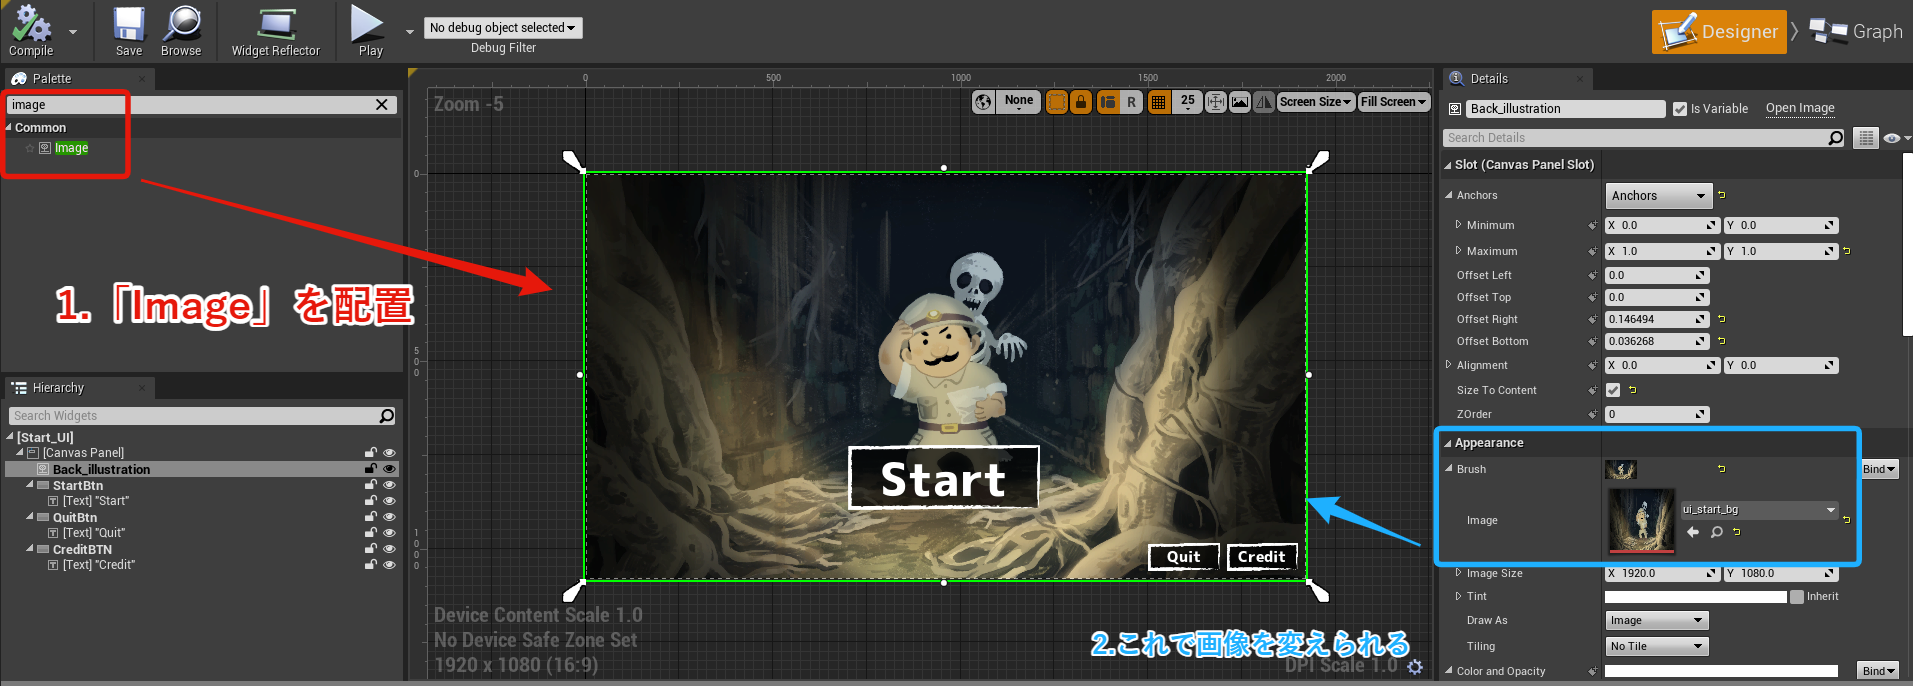
Task: Click the Quit button in canvas
Action: coord(1183,557)
